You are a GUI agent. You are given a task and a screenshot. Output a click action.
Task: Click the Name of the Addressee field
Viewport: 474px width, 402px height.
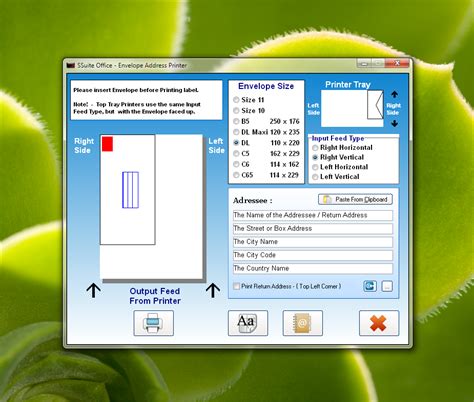point(313,215)
